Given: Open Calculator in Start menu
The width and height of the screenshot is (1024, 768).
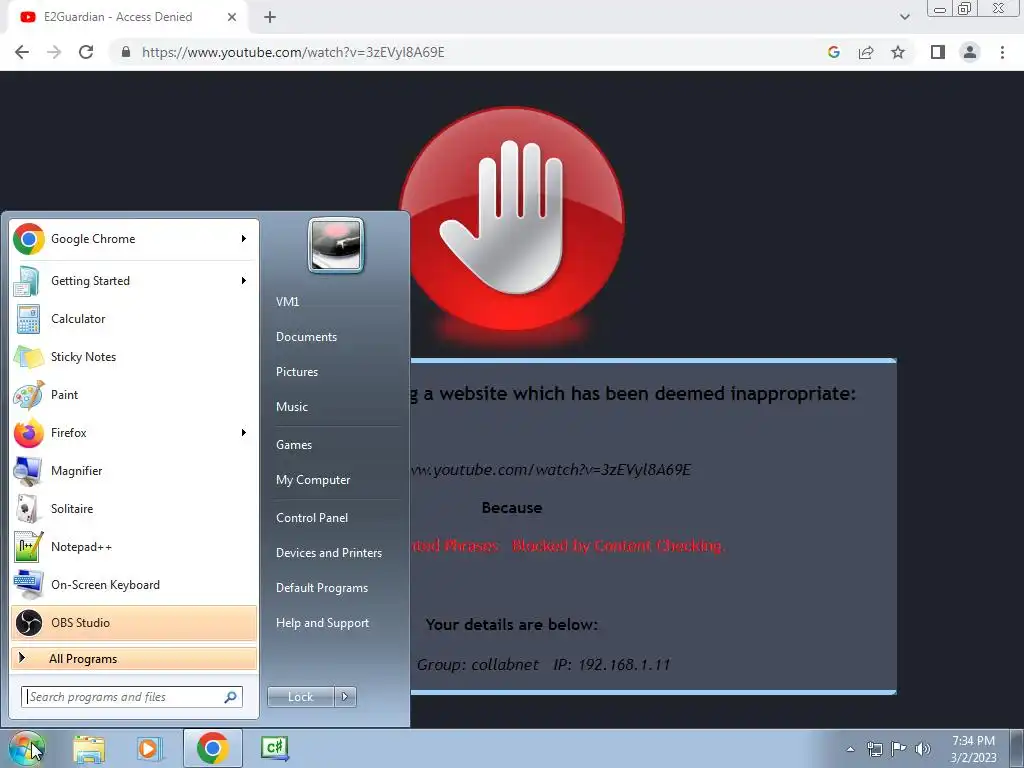Looking at the screenshot, I should pos(134,319).
